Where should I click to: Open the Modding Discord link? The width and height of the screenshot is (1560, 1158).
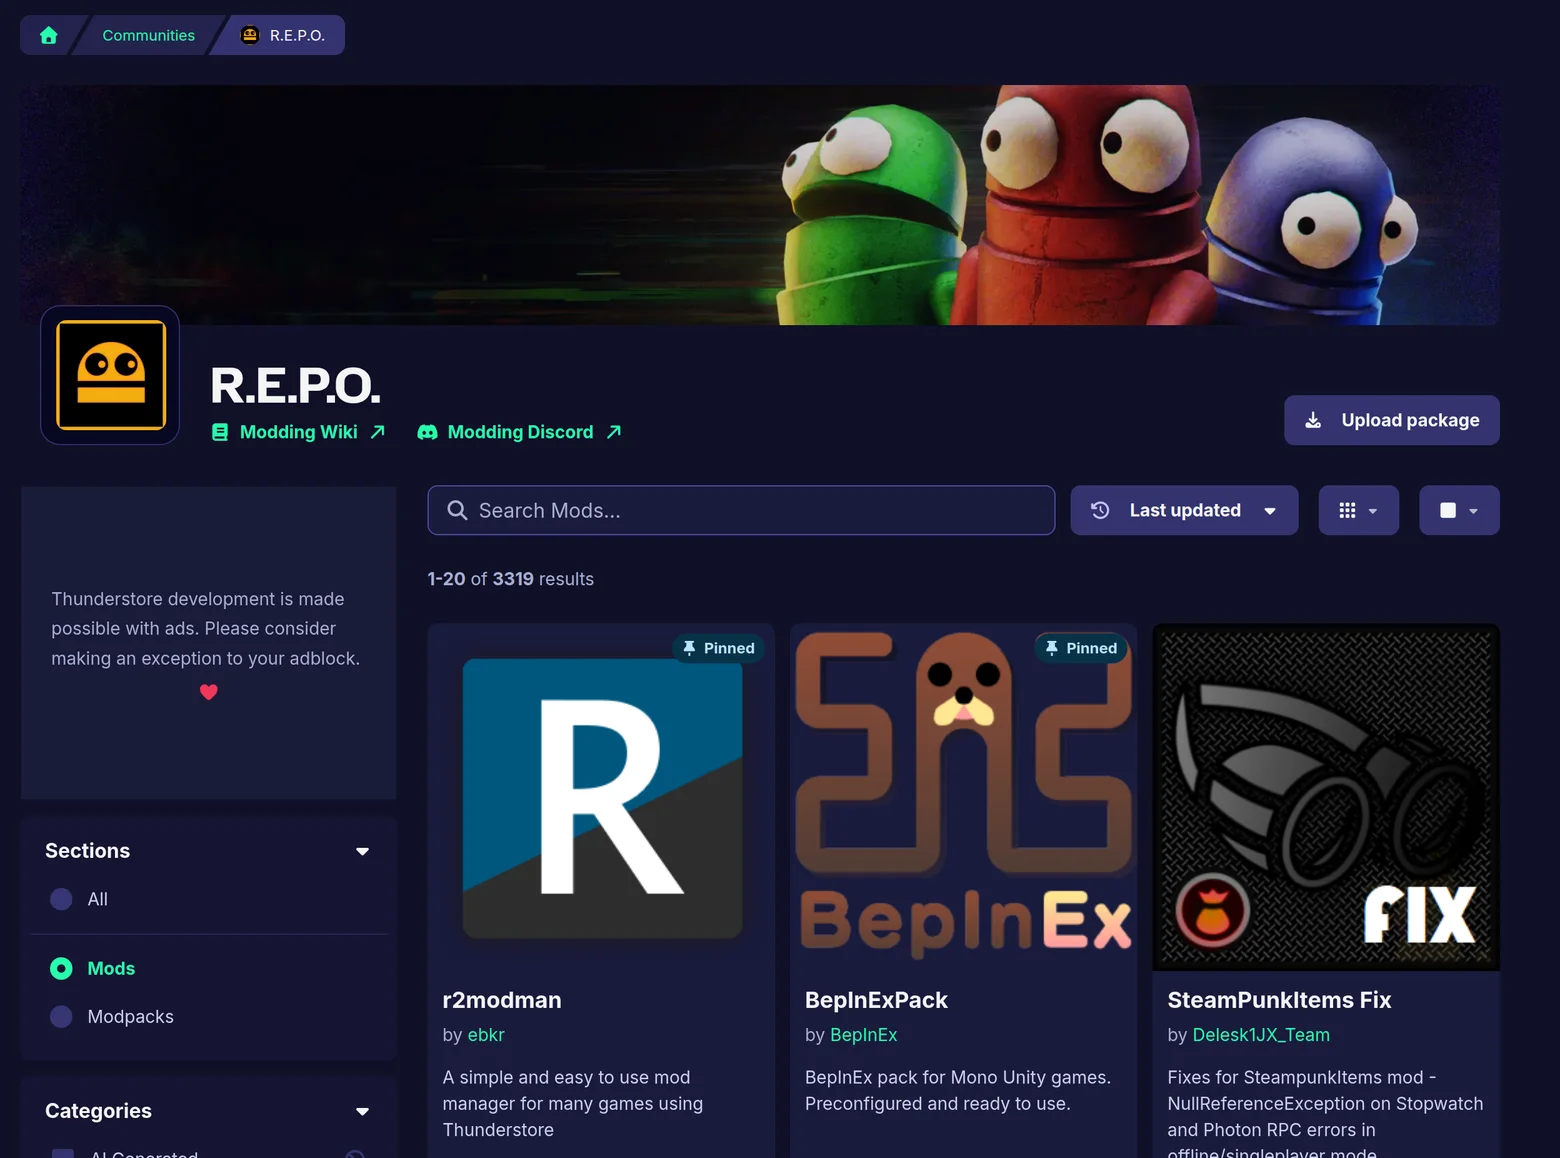click(520, 432)
